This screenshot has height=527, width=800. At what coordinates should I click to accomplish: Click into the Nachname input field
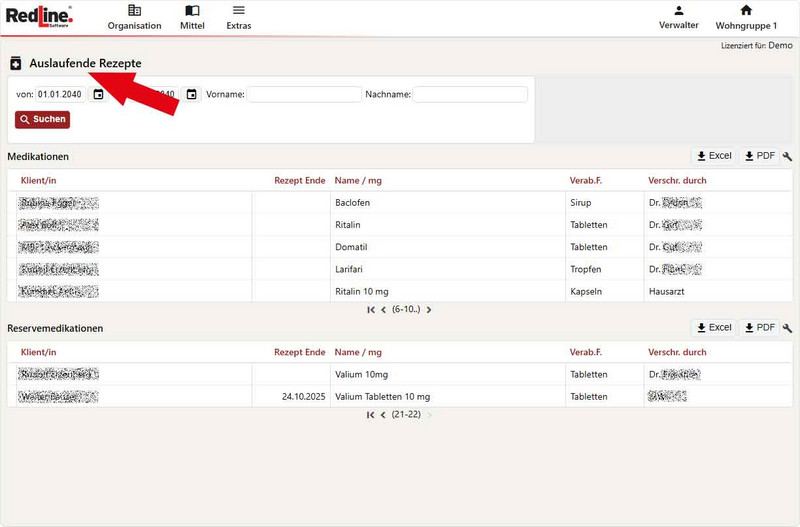(x=470, y=94)
